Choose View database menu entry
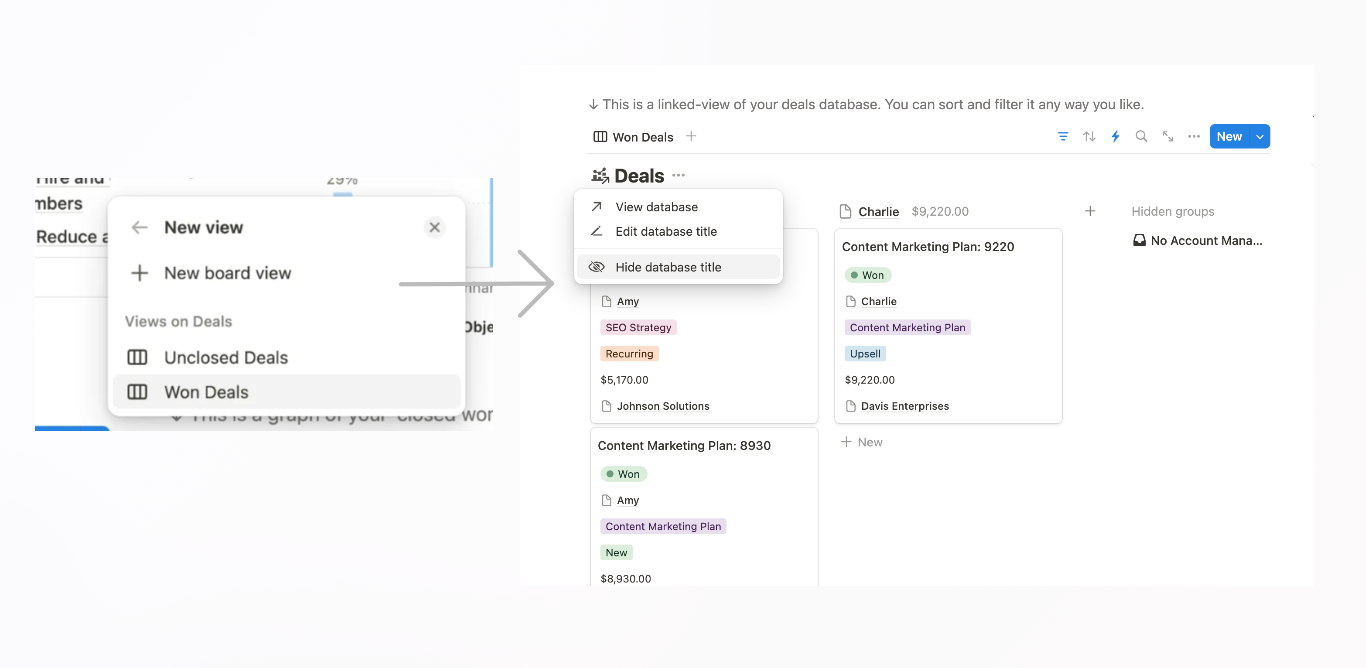 pyautogui.click(x=678, y=207)
